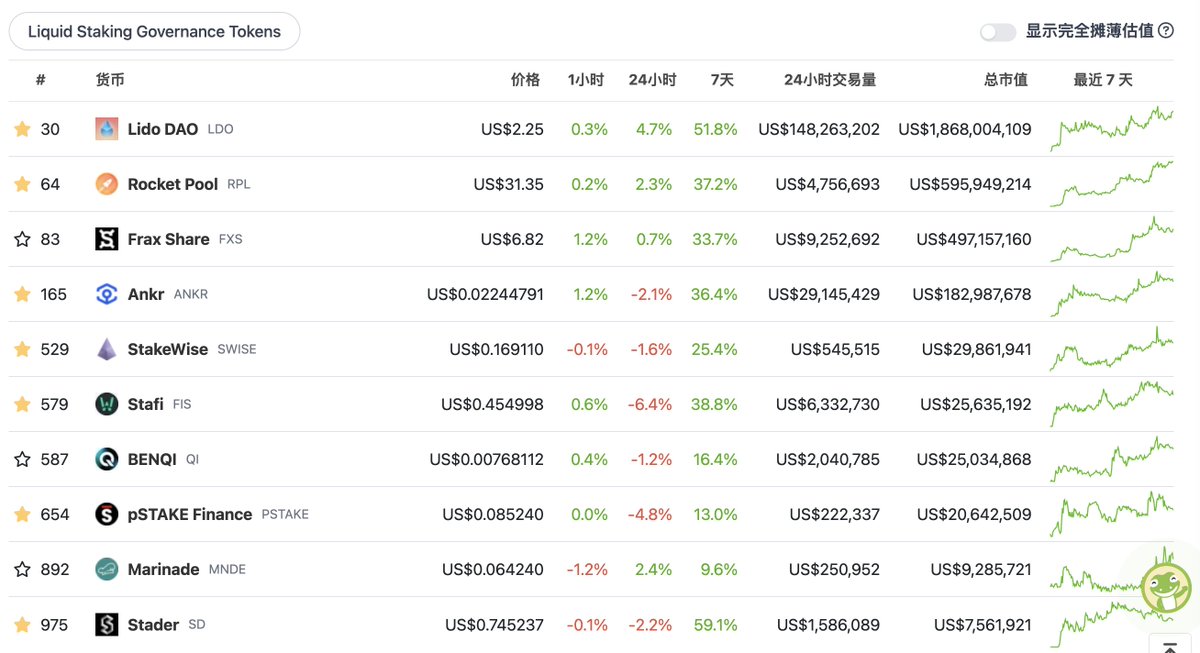This screenshot has height=653, width=1200.
Task: Click trading volume US$2,040,785
Action: (x=828, y=459)
